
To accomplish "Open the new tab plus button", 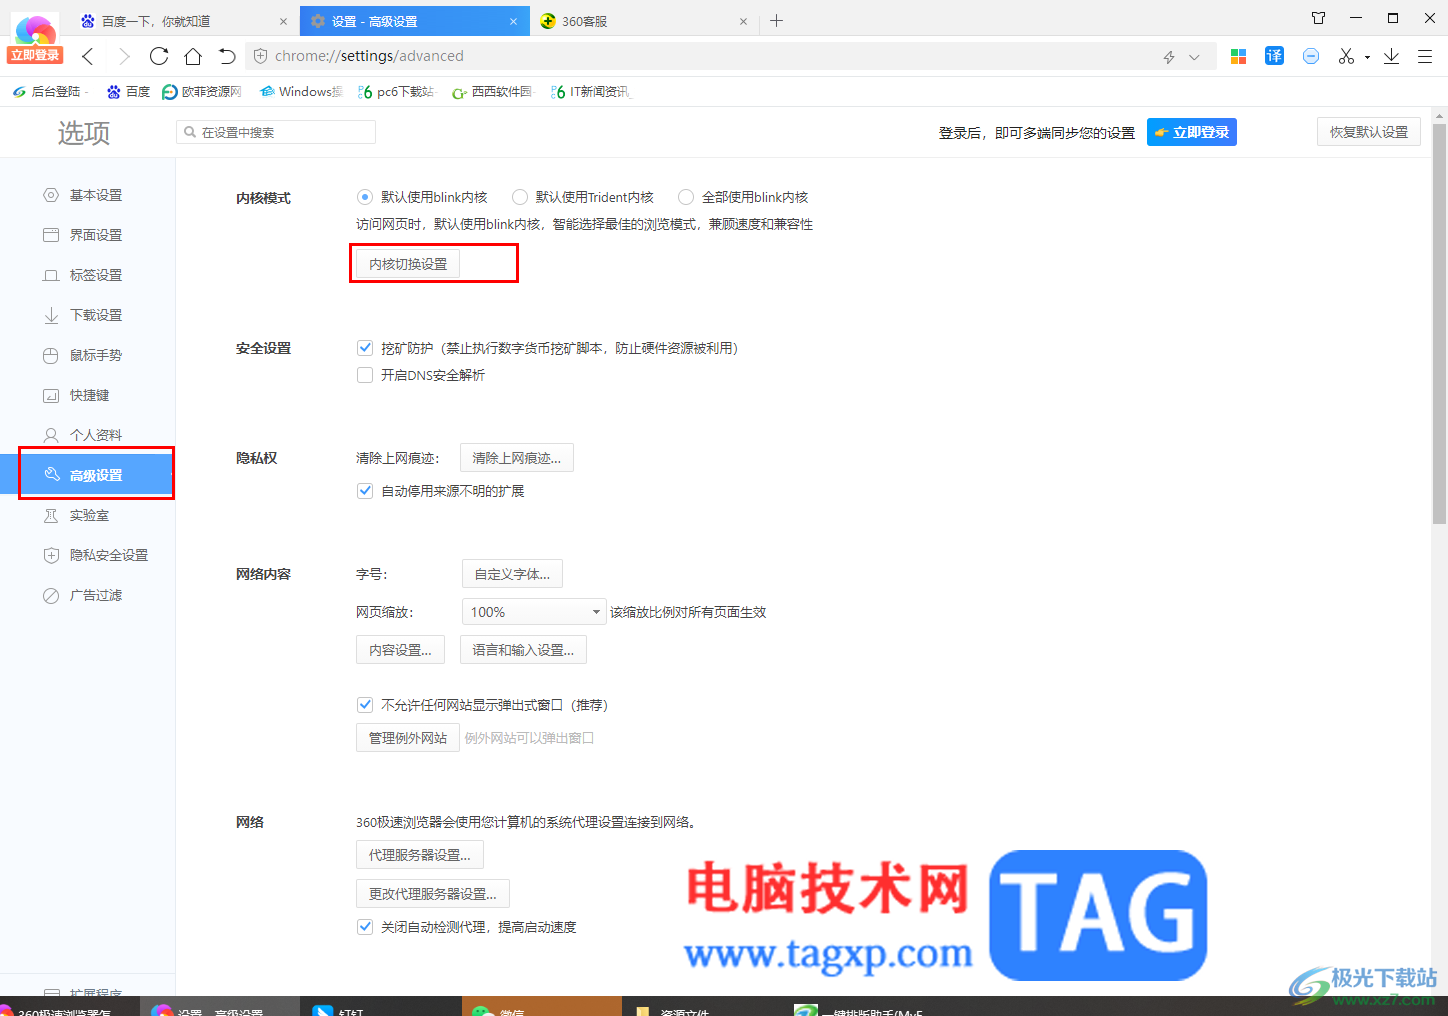I will tap(777, 20).
